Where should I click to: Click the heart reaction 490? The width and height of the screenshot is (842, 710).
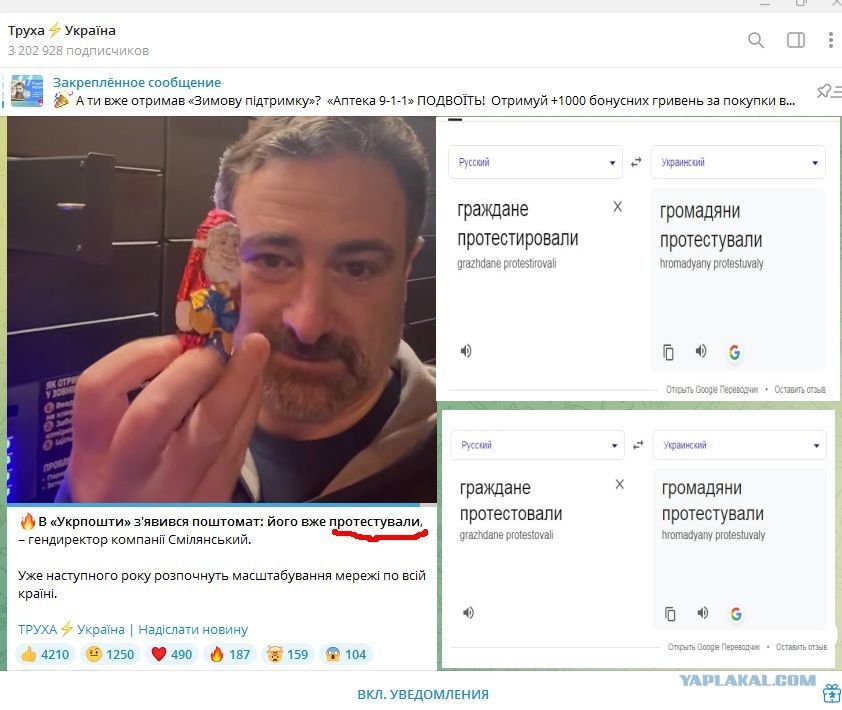click(172, 654)
